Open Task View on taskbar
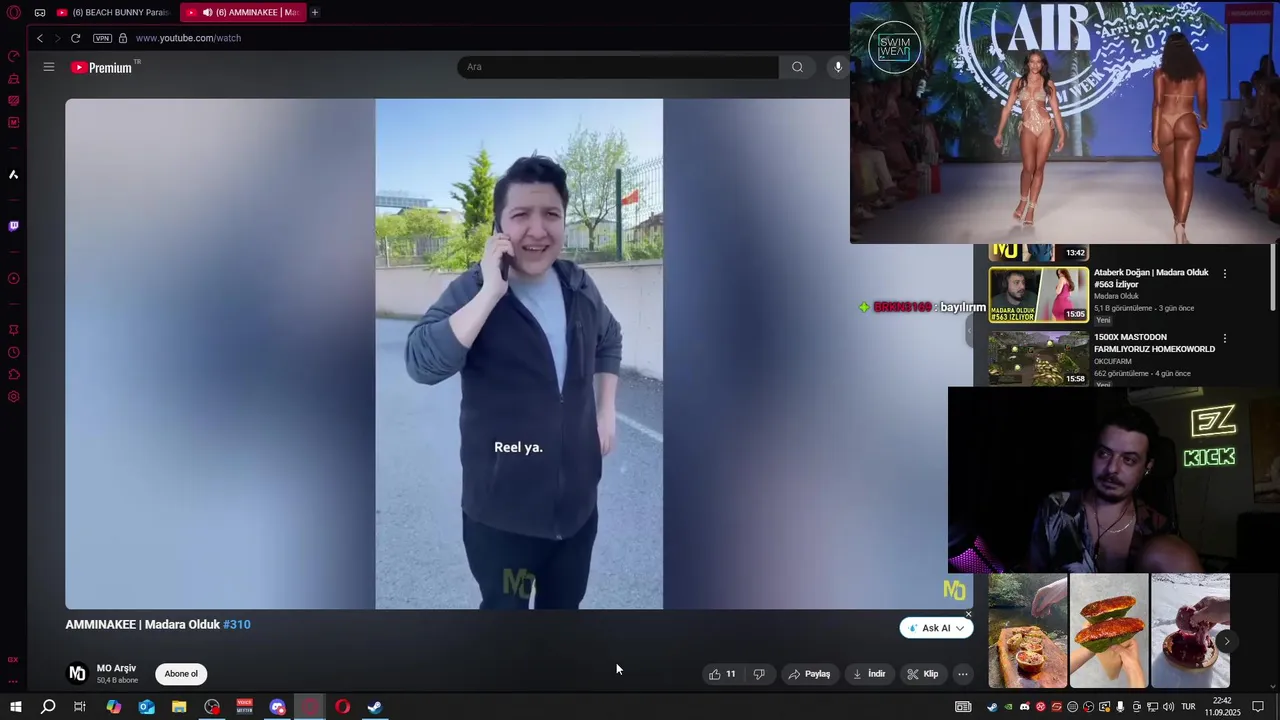1280x720 pixels. [80, 707]
